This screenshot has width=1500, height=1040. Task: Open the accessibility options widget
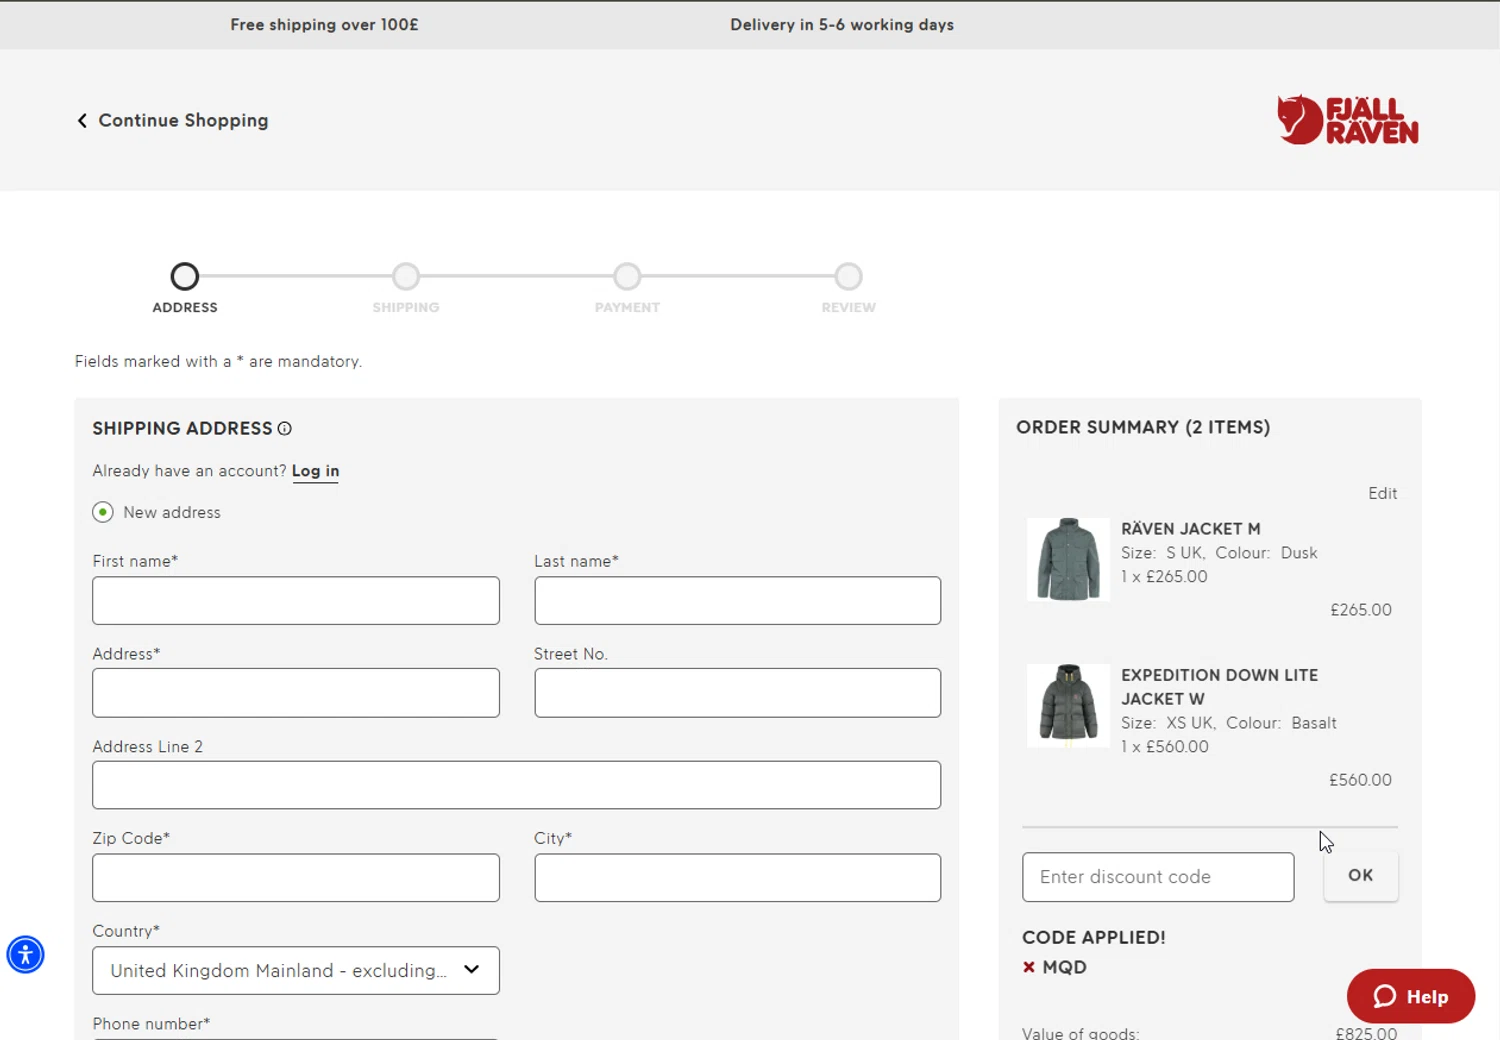tap(26, 955)
